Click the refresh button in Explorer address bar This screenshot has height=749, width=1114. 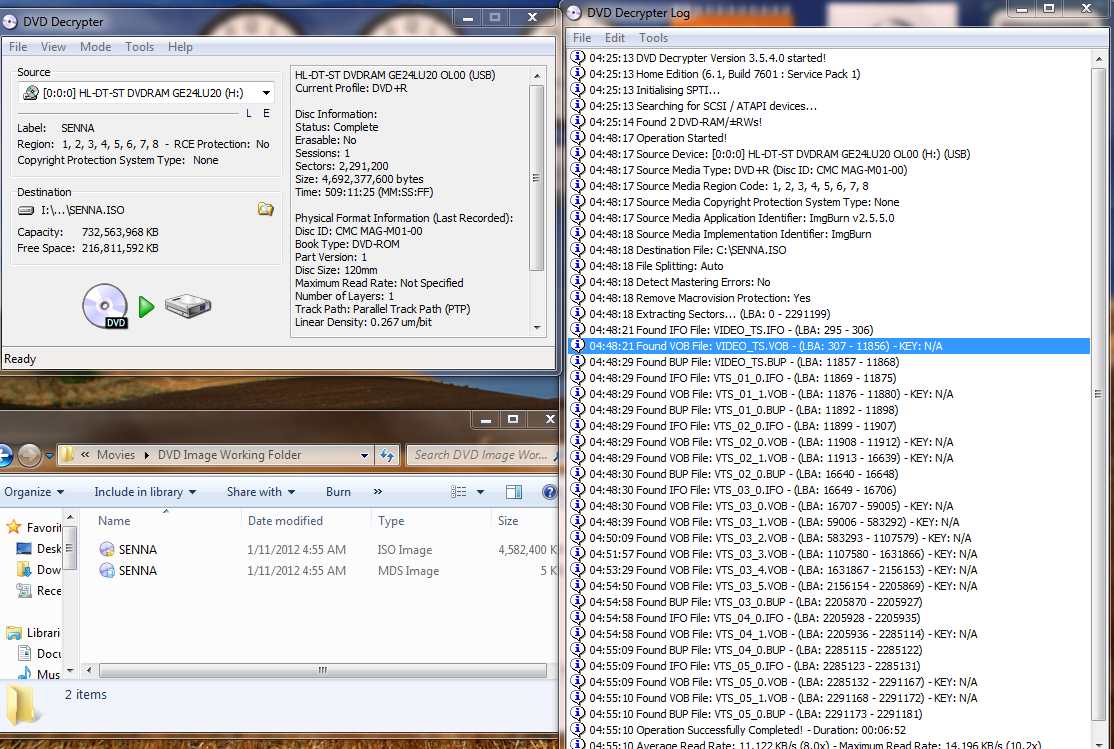pos(386,455)
